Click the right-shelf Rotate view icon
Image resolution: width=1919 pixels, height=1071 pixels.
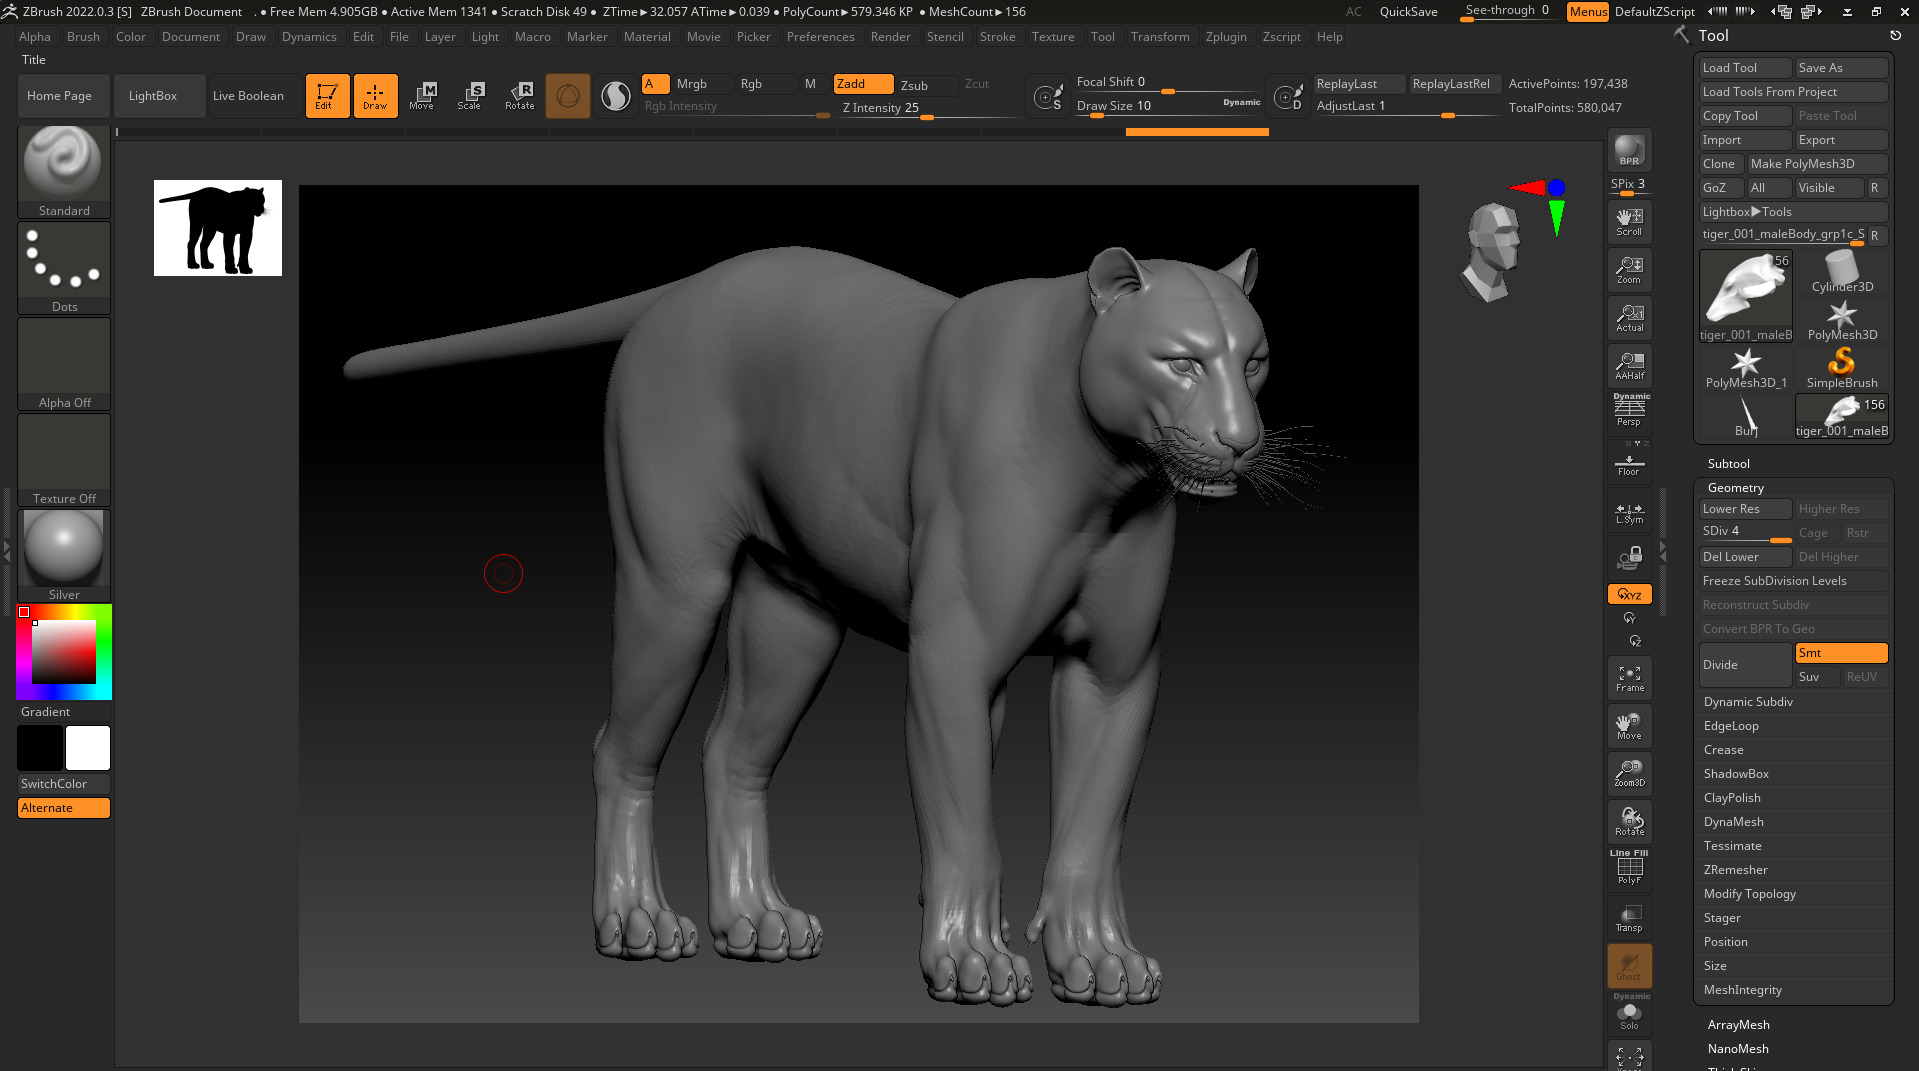click(x=1629, y=822)
